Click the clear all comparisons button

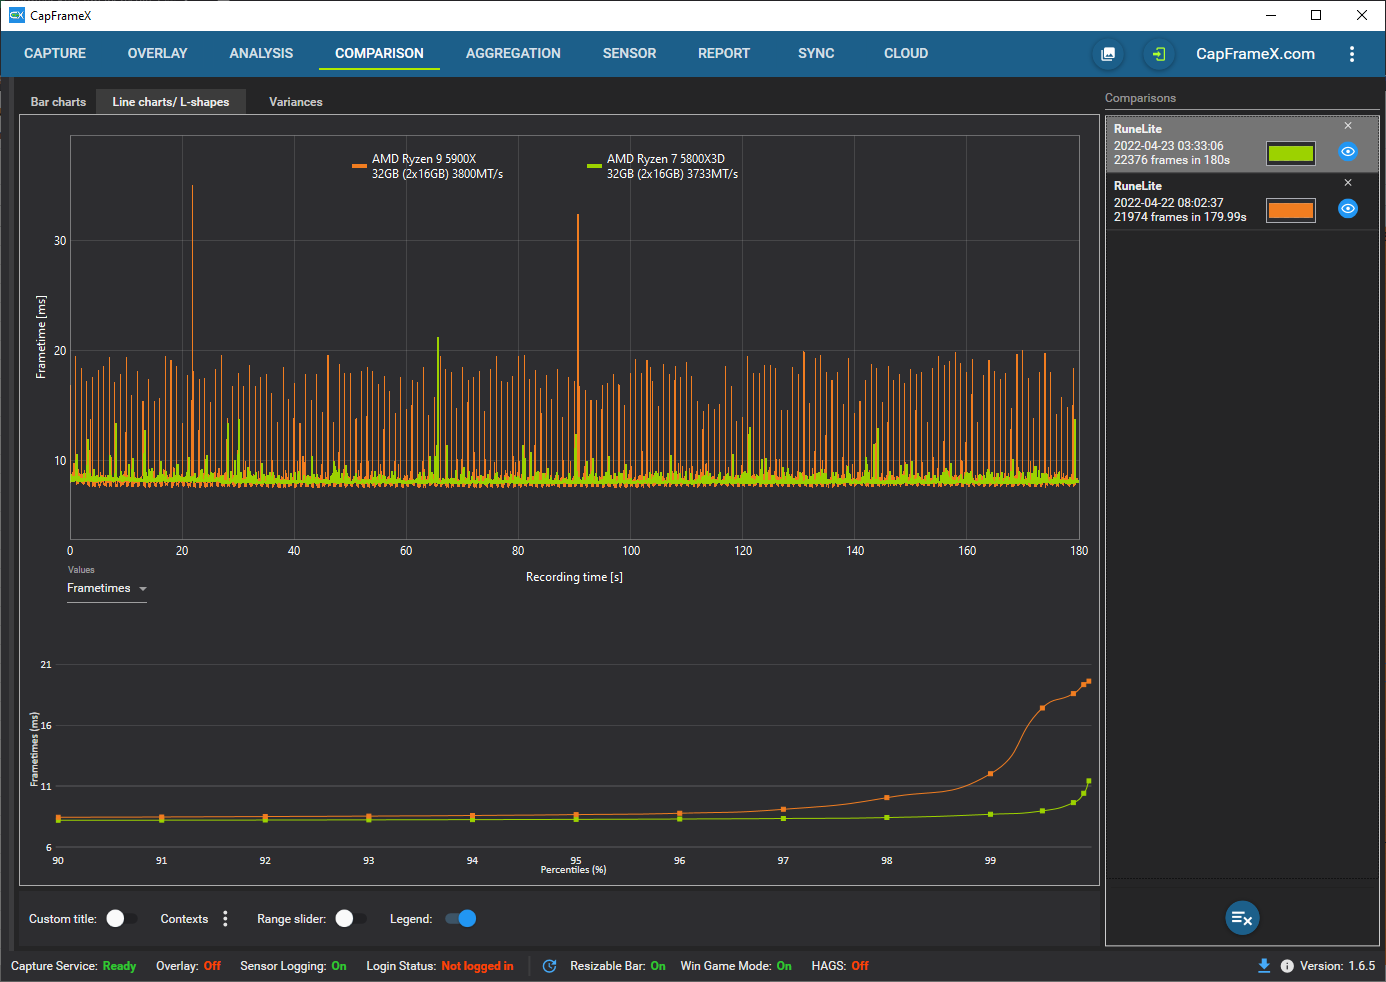click(1242, 918)
